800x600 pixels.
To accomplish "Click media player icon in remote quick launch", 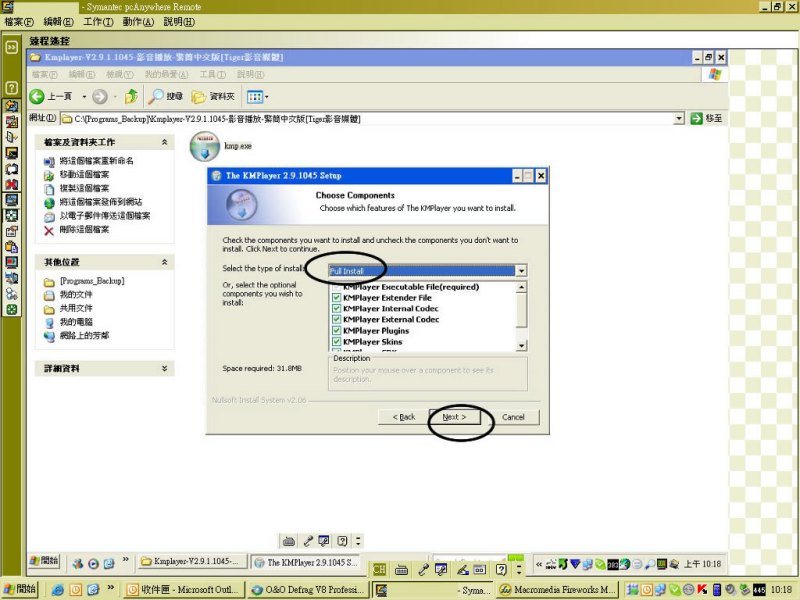I will [x=93, y=563].
